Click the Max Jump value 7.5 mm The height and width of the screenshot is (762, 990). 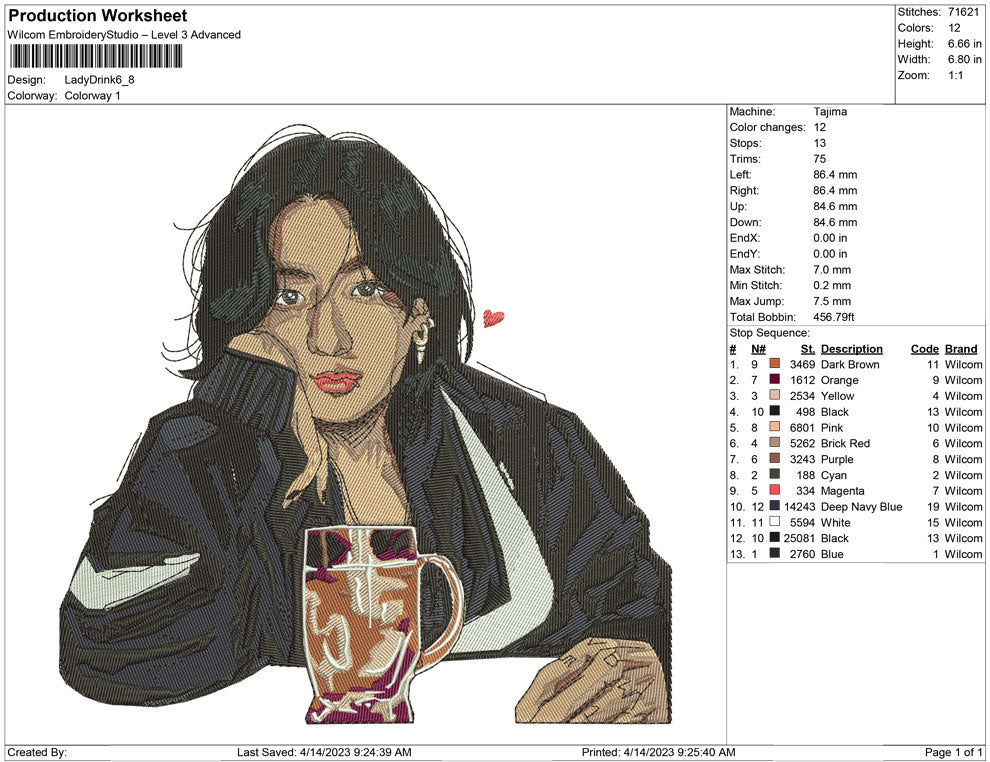832,301
